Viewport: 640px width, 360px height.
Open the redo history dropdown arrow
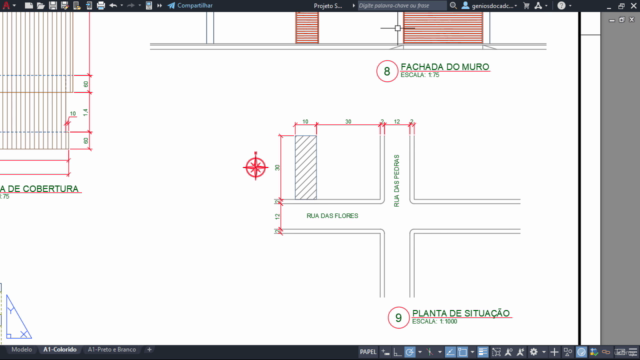coord(139,5)
